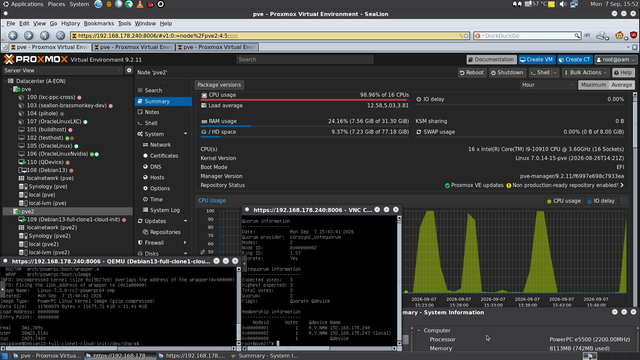Viewport: 640px width, 360px height.
Task: Click the Shutdown node button
Action: 507,73
